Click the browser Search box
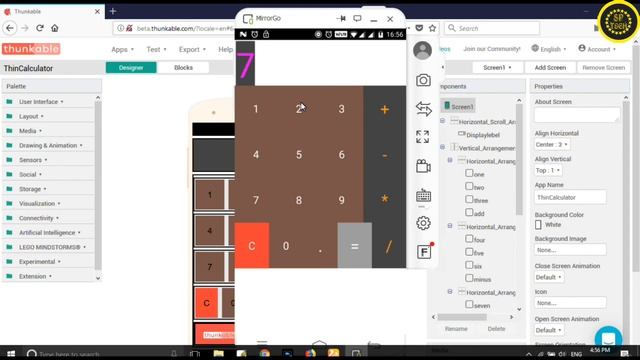Viewport: 640px width, 360px height. pos(492,28)
